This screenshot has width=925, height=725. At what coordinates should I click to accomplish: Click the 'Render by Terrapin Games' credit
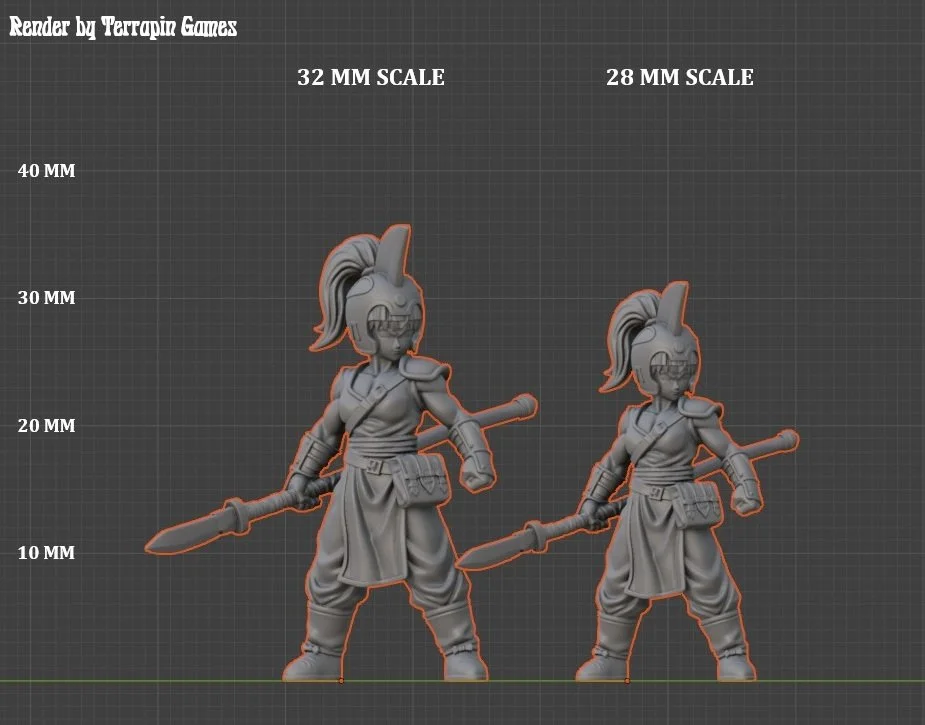(123, 27)
